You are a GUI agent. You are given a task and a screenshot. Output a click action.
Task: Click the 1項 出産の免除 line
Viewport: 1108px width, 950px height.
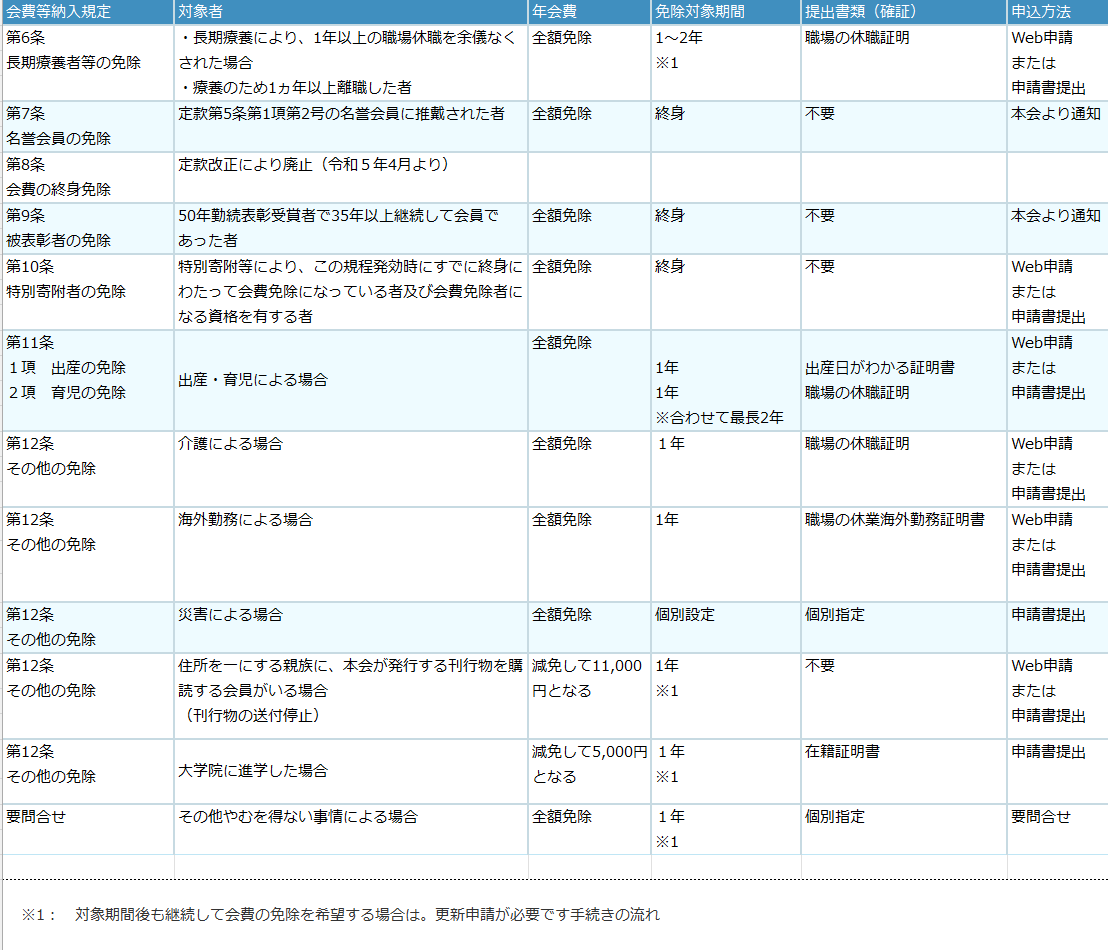tap(66, 368)
